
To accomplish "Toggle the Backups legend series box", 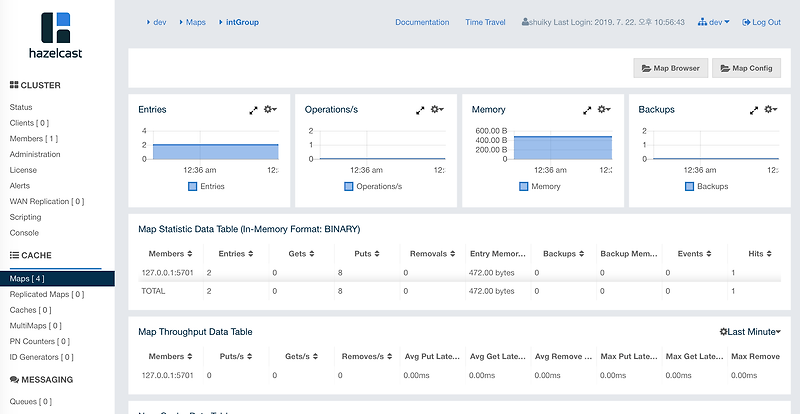I will (x=689, y=186).
